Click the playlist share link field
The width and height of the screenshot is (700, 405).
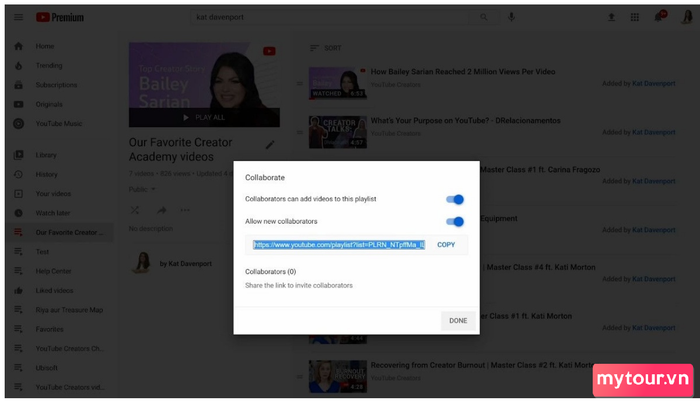(339, 245)
